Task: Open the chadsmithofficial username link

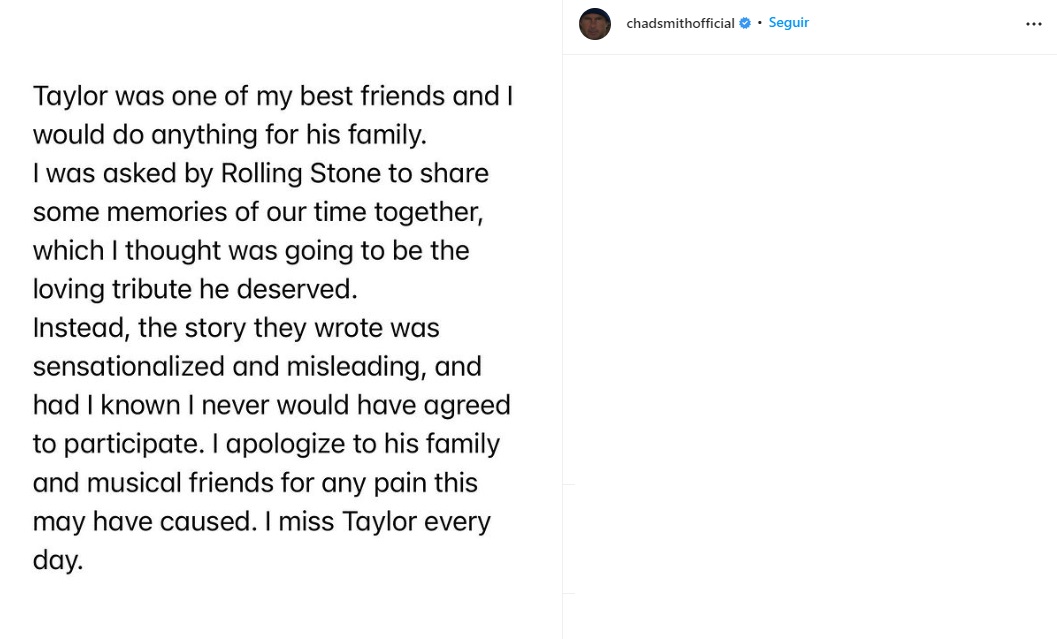Action: click(x=680, y=23)
